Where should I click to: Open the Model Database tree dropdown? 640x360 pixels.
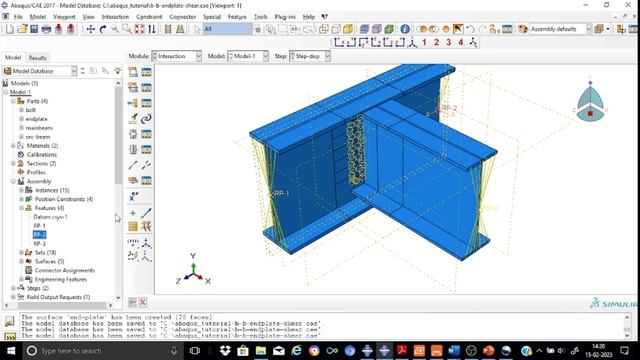coord(40,71)
